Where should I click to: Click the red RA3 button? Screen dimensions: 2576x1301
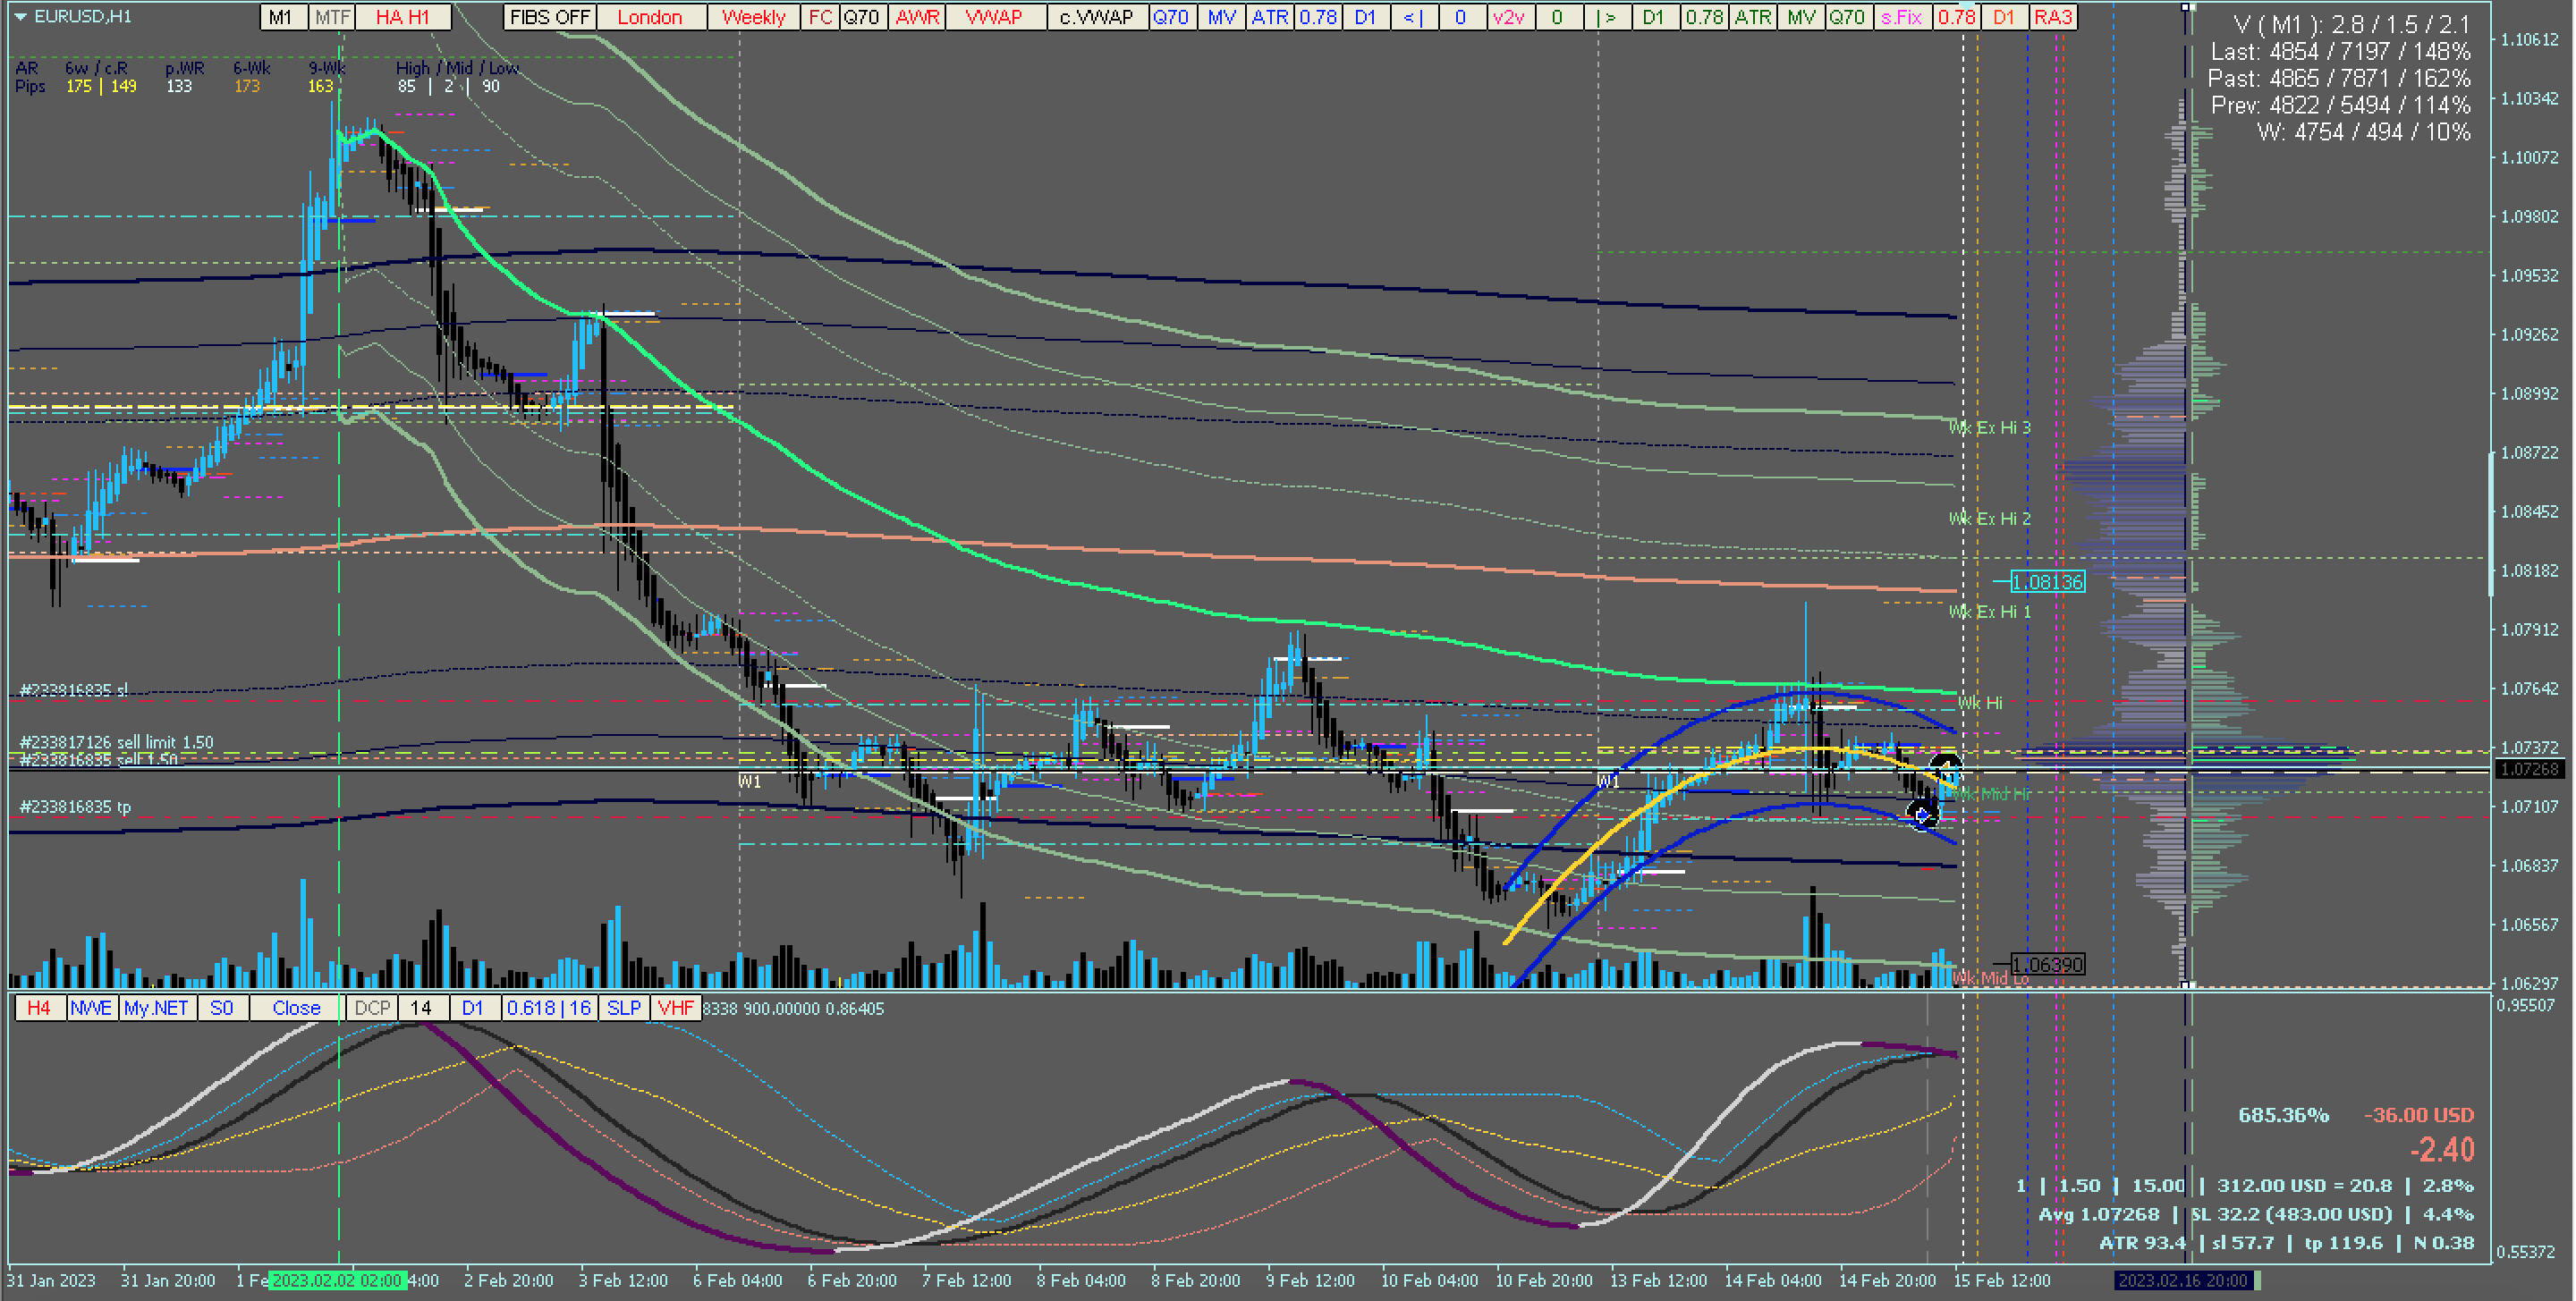click(2052, 17)
